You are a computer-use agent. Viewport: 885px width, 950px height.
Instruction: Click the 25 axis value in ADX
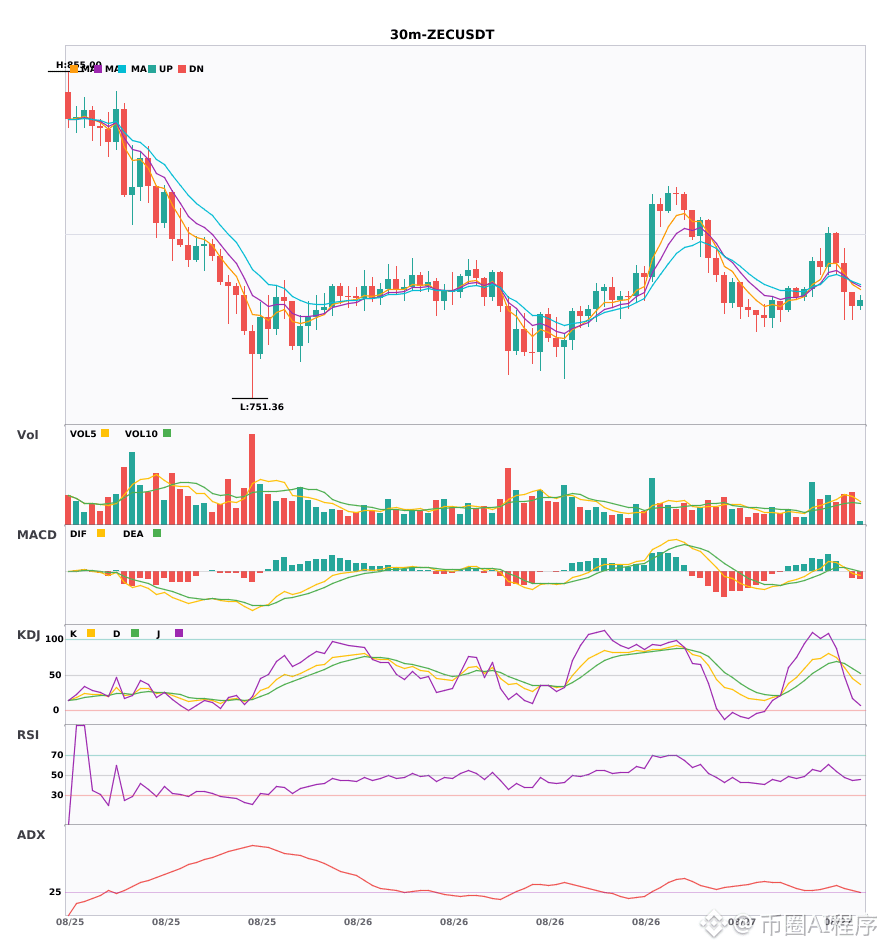55,892
